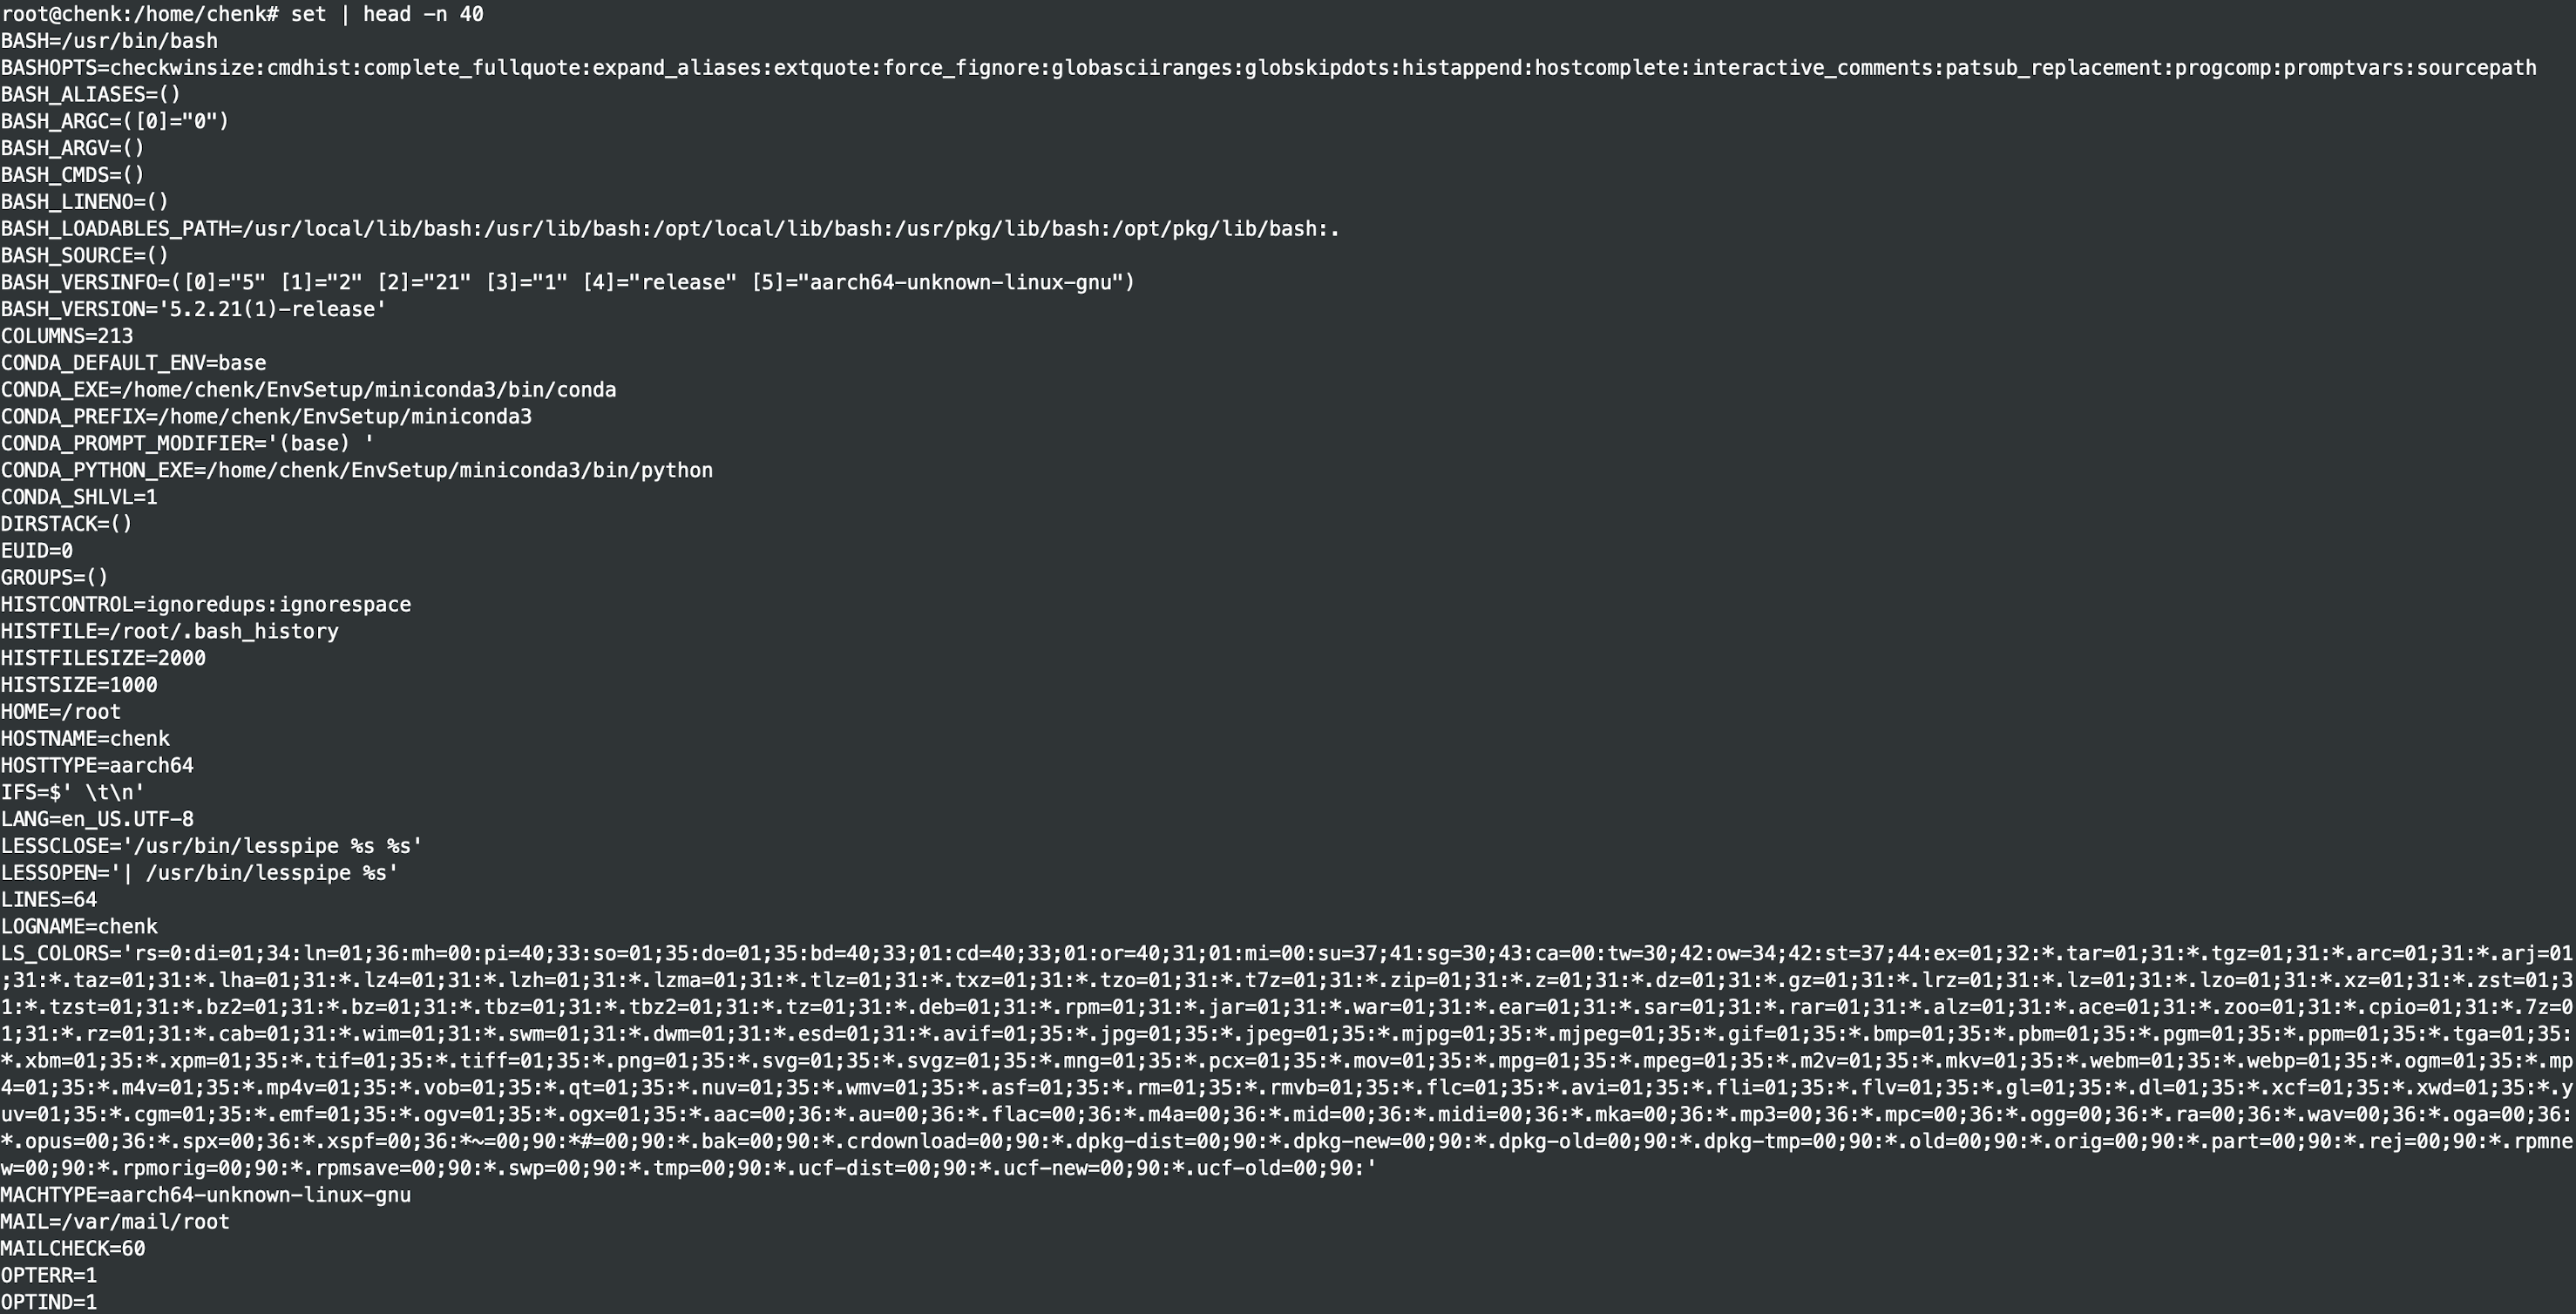Click the CONDA_PYTHON_EXE path line
The image size is (2576, 1314).
357,470
